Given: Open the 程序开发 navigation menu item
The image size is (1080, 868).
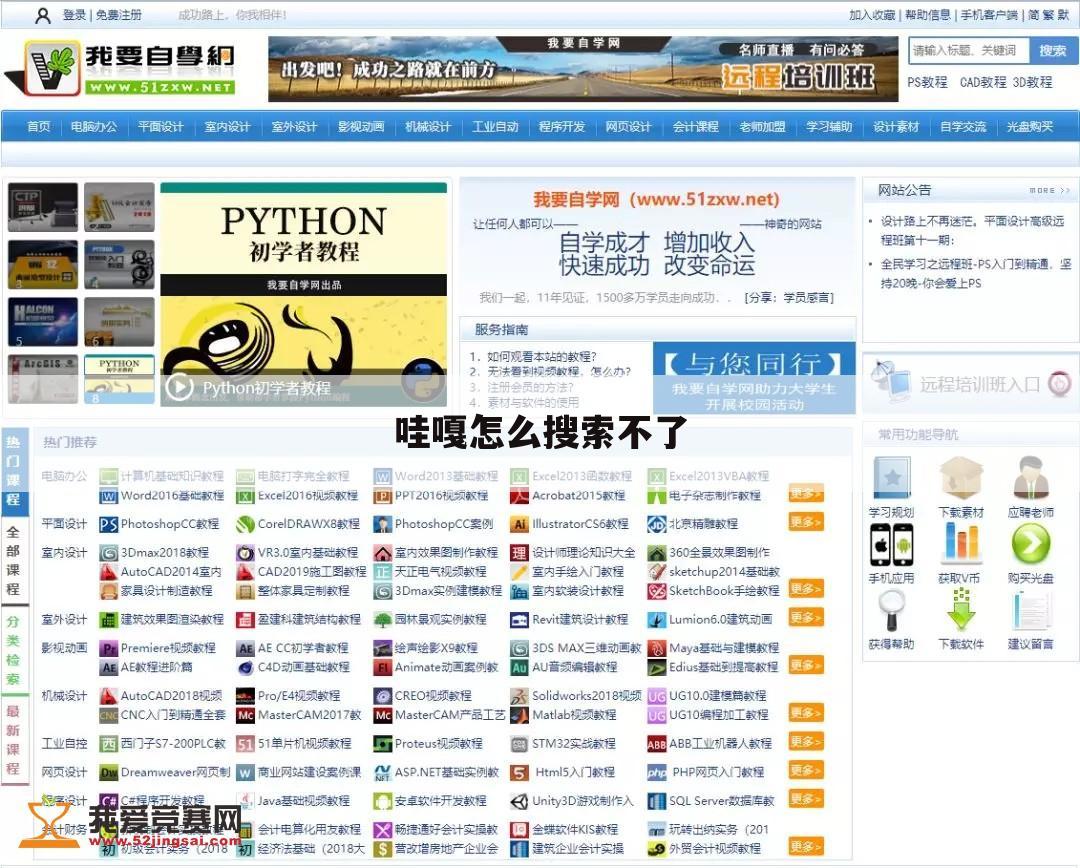Looking at the screenshot, I should [x=561, y=127].
